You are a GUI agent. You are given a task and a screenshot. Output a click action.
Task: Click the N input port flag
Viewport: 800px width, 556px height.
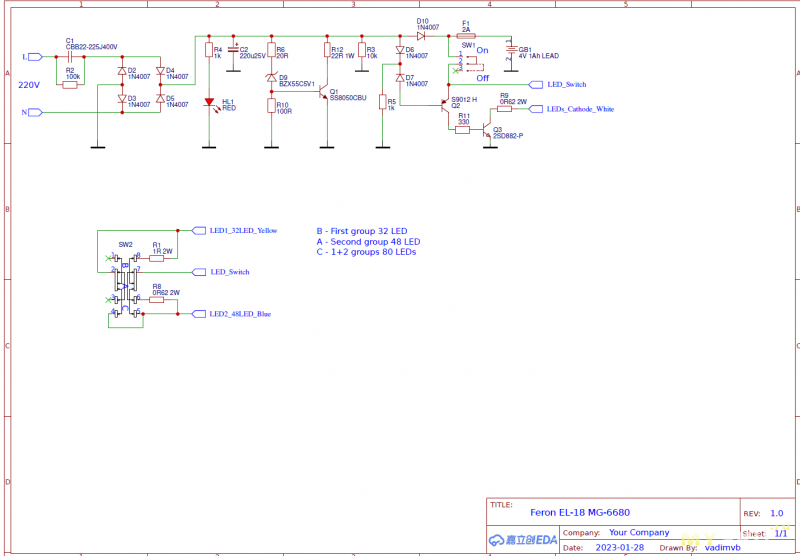(x=35, y=112)
